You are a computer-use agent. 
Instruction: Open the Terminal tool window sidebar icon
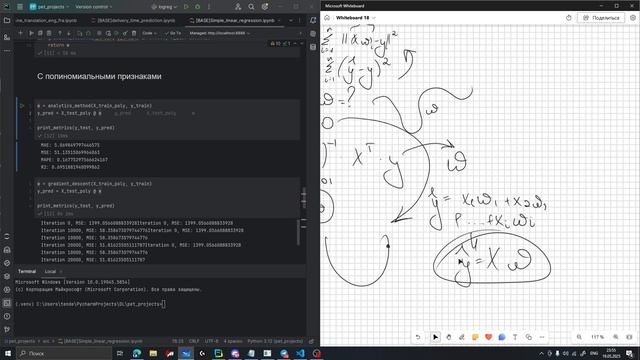click(7, 303)
